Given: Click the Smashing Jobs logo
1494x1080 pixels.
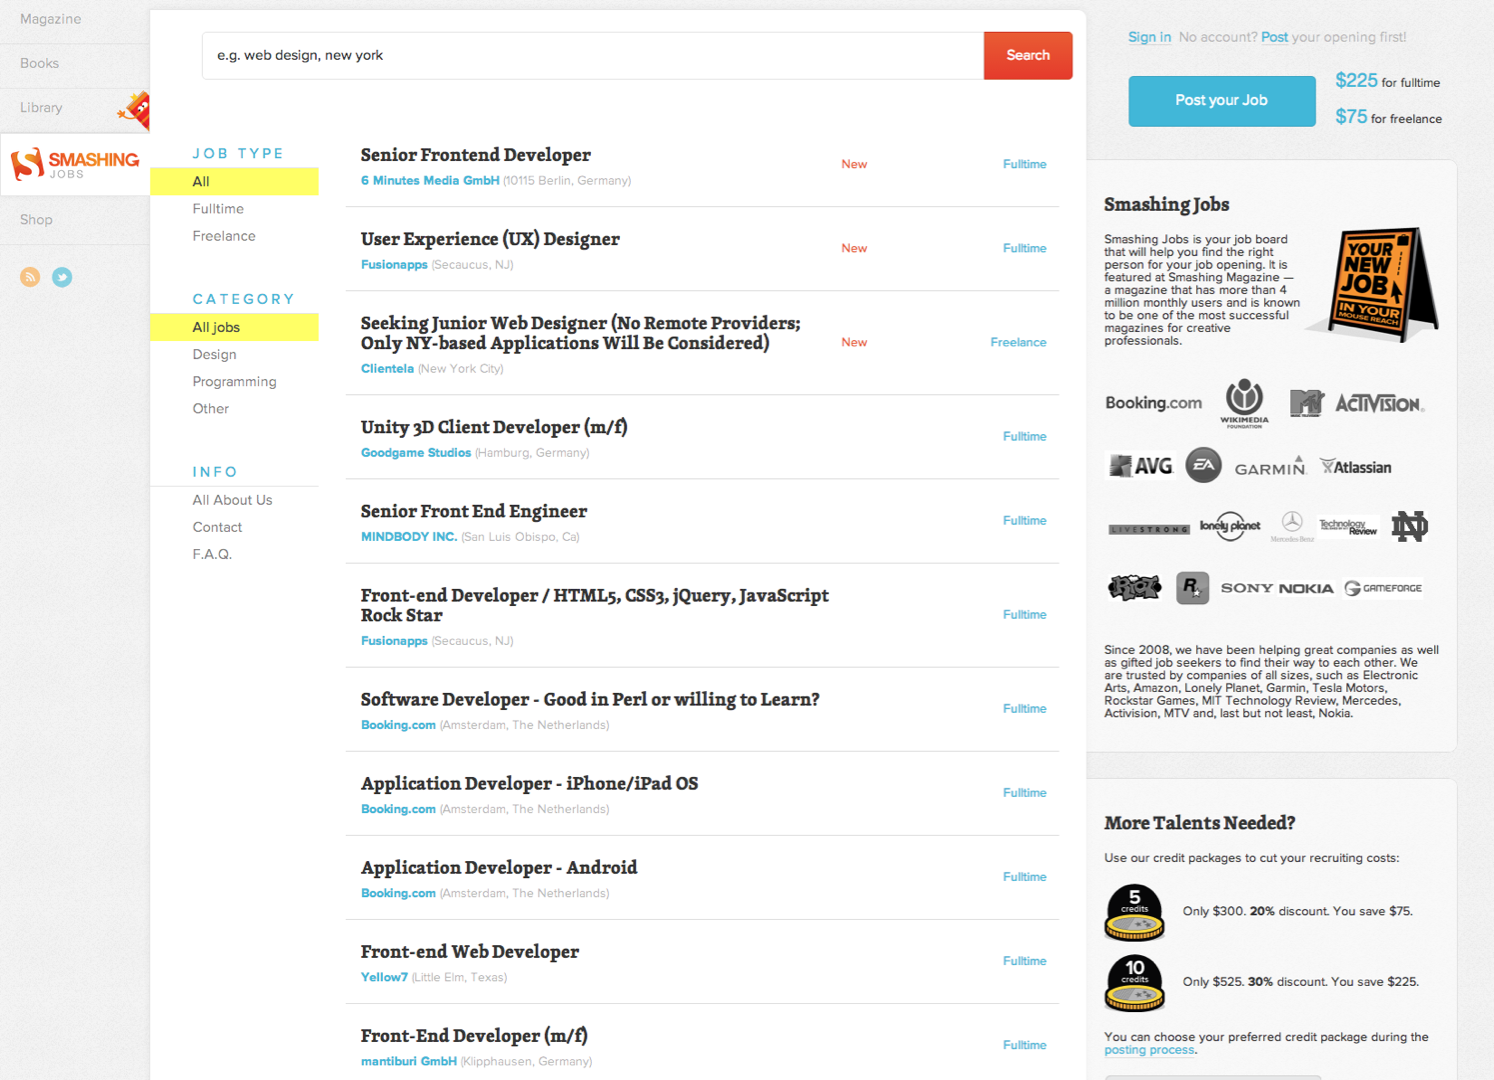Looking at the screenshot, I should [x=75, y=164].
